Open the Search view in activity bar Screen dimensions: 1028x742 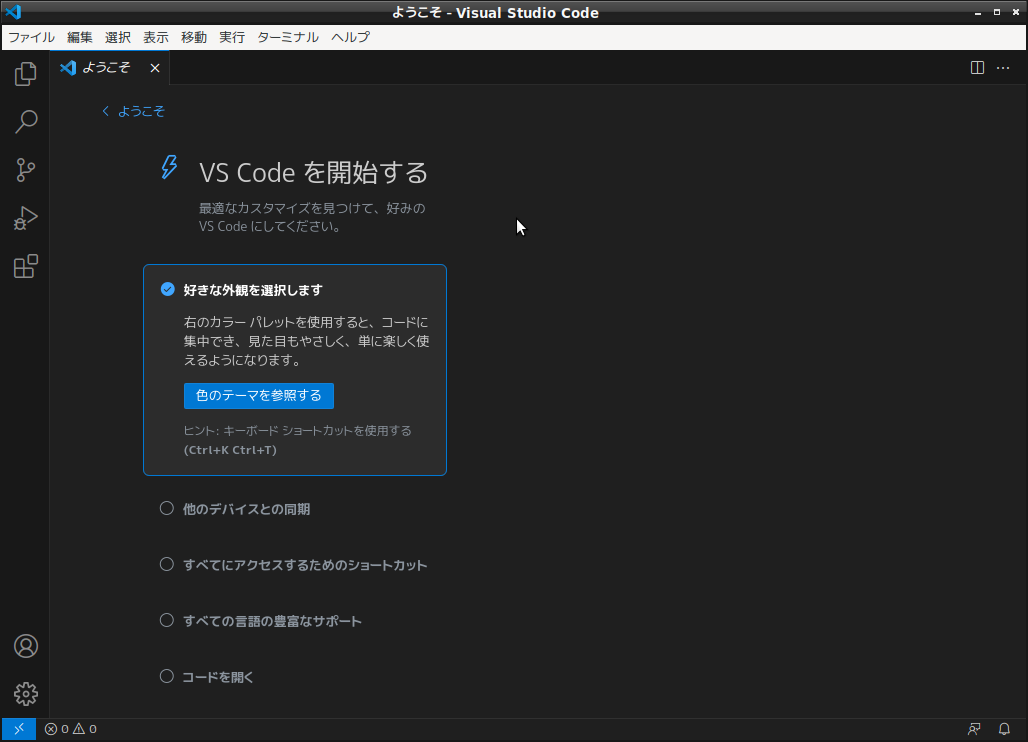pos(26,121)
